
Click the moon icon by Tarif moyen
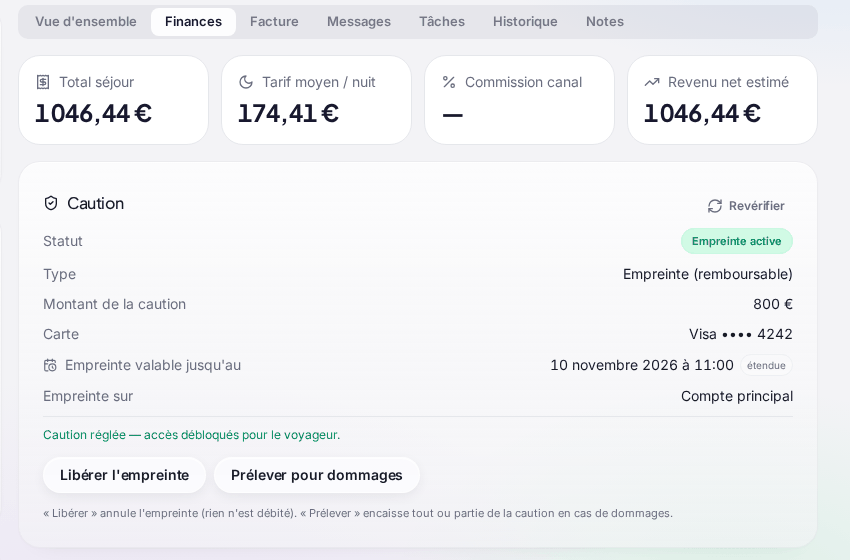pyautogui.click(x=246, y=82)
